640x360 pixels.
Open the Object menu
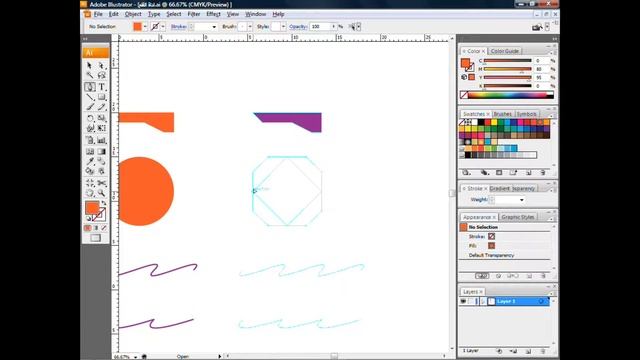133,14
